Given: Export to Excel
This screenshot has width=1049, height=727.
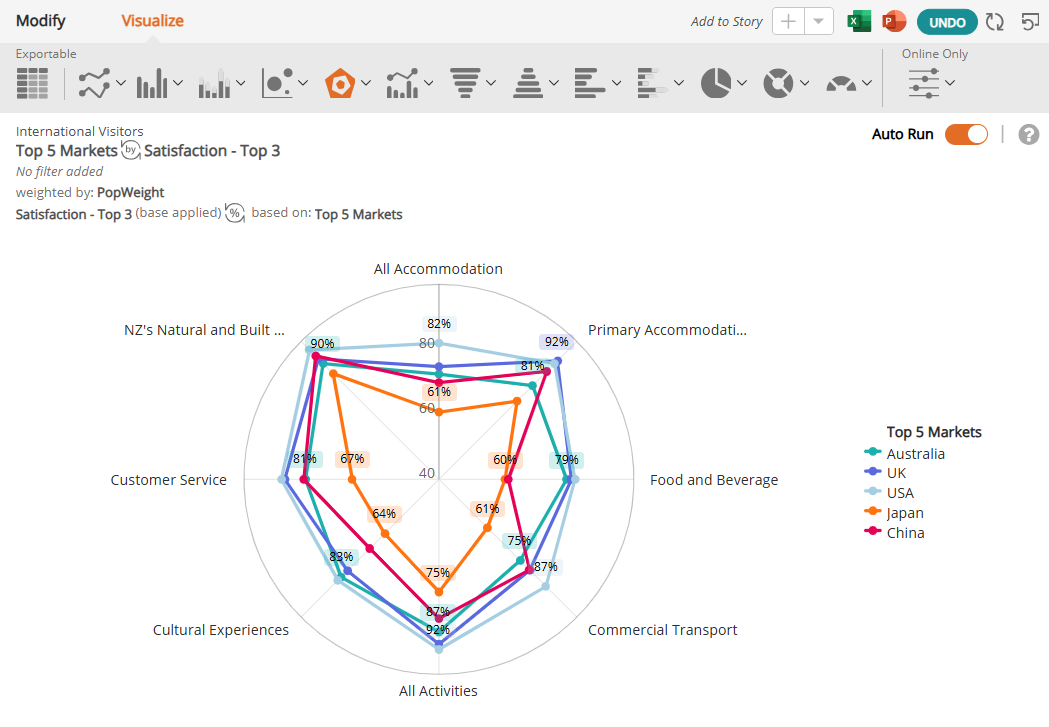Looking at the screenshot, I should 859,21.
